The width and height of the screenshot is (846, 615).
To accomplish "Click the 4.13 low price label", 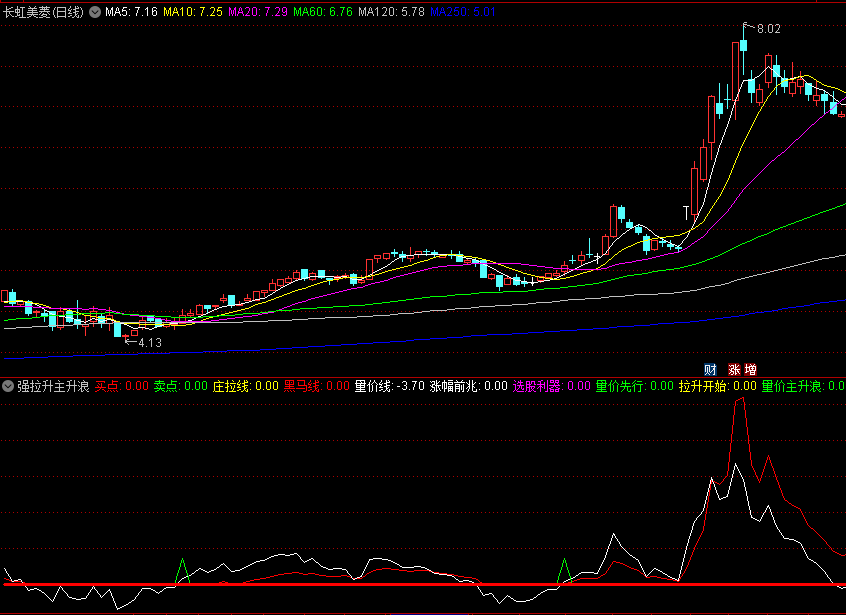I will [x=150, y=343].
